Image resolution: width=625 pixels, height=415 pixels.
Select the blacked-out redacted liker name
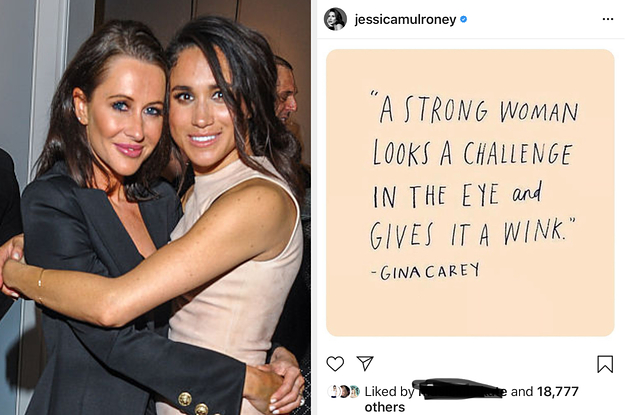coord(458,389)
